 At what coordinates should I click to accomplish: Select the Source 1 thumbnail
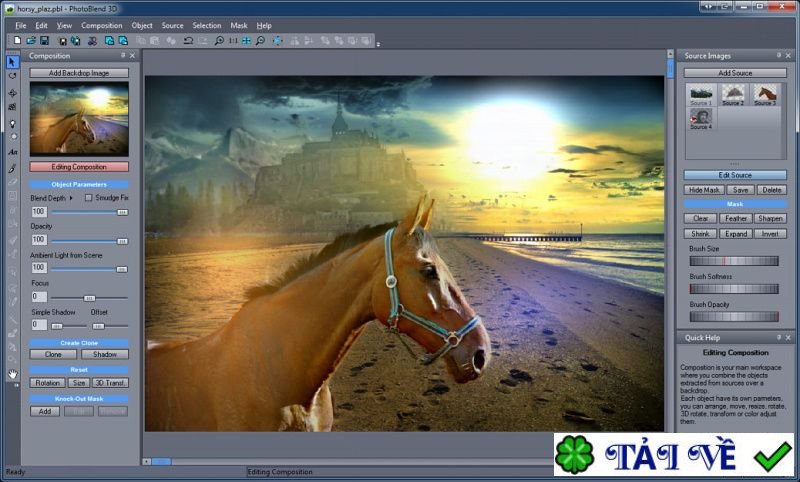point(701,95)
